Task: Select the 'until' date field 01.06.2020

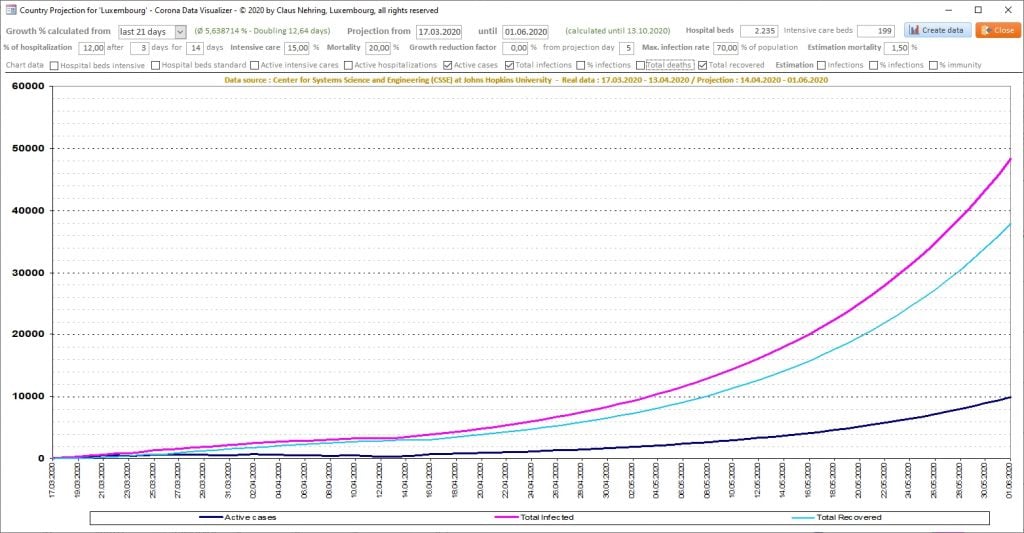Action: 525,31
